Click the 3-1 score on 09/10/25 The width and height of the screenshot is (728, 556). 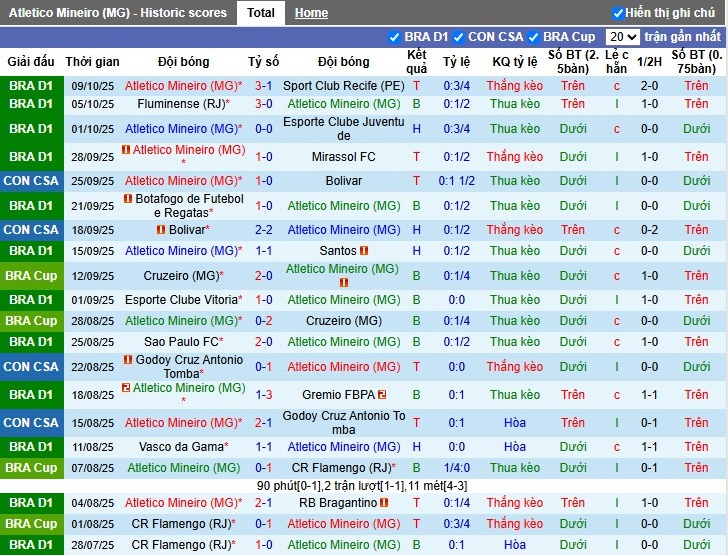coord(264,86)
